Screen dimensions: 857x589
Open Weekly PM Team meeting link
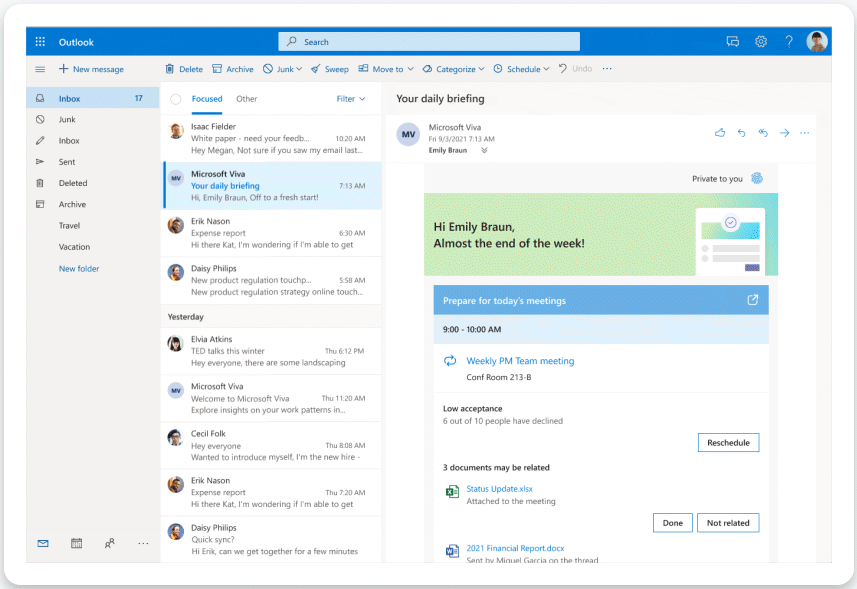[520, 361]
